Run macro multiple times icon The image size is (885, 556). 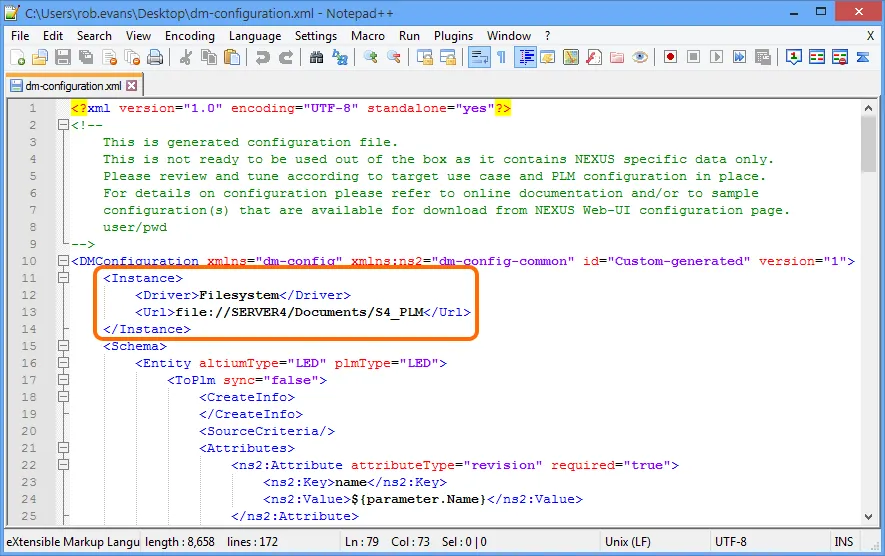(739, 57)
